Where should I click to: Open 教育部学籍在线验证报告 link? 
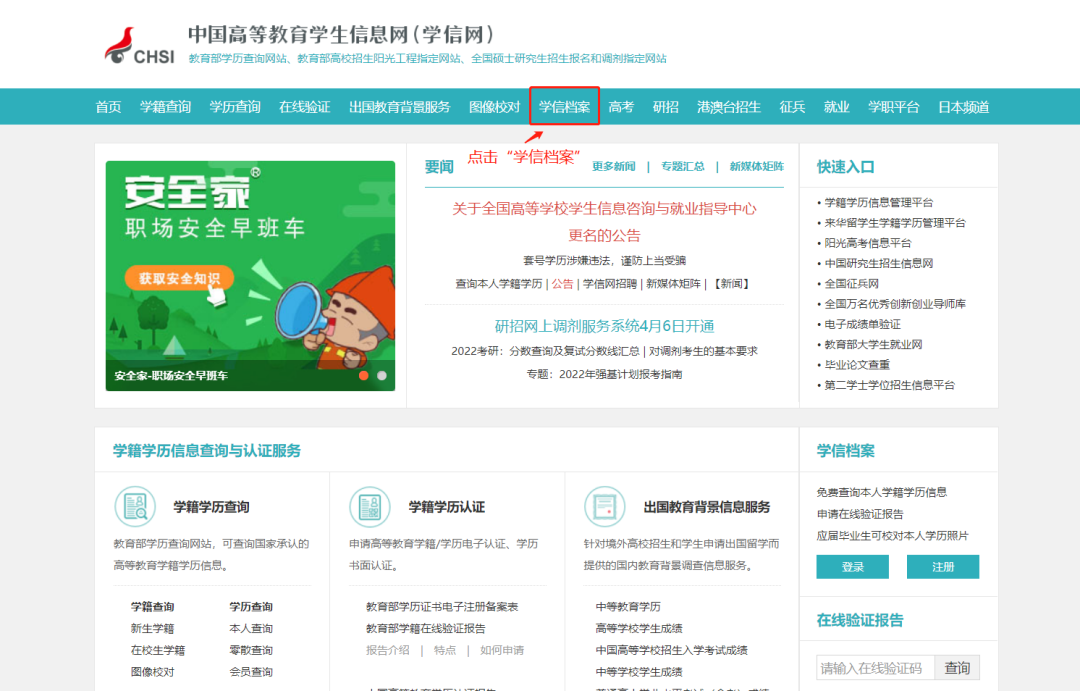pyautogui.click(x=426, y=628)
